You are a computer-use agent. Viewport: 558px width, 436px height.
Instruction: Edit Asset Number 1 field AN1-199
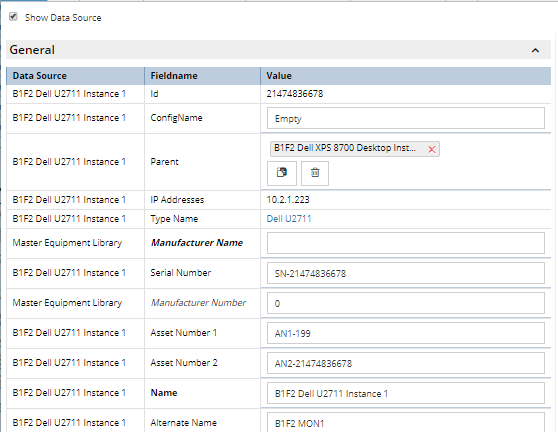406,333
